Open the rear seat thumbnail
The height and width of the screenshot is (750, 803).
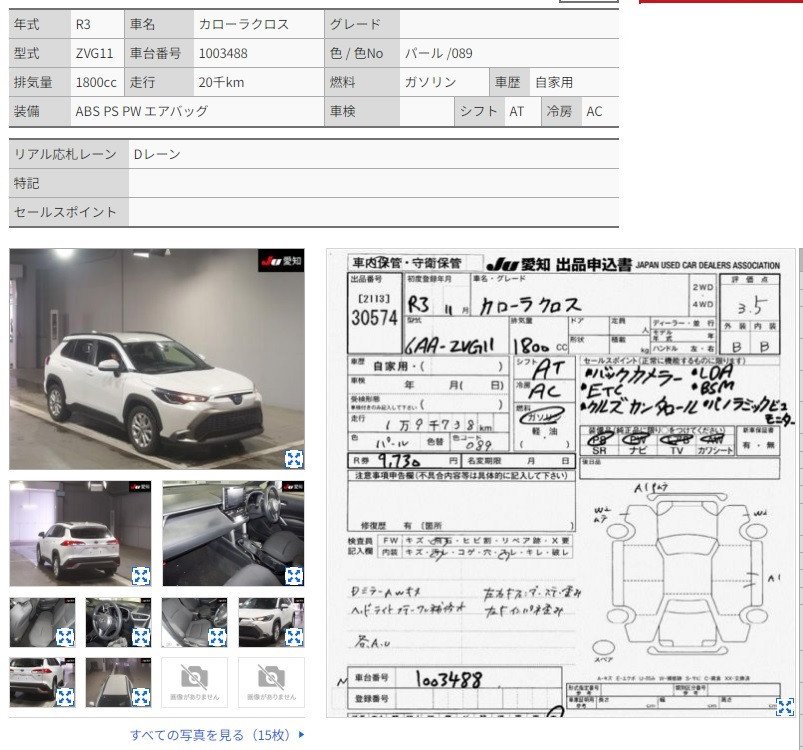(42, 623)
